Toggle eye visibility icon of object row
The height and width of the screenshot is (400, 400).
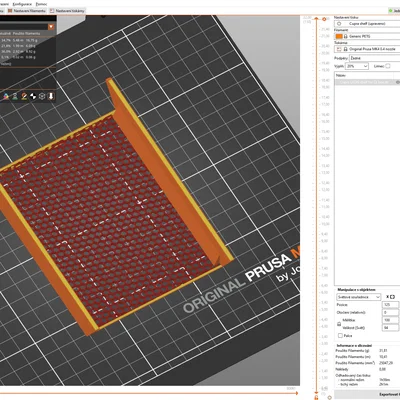[398, 82]
